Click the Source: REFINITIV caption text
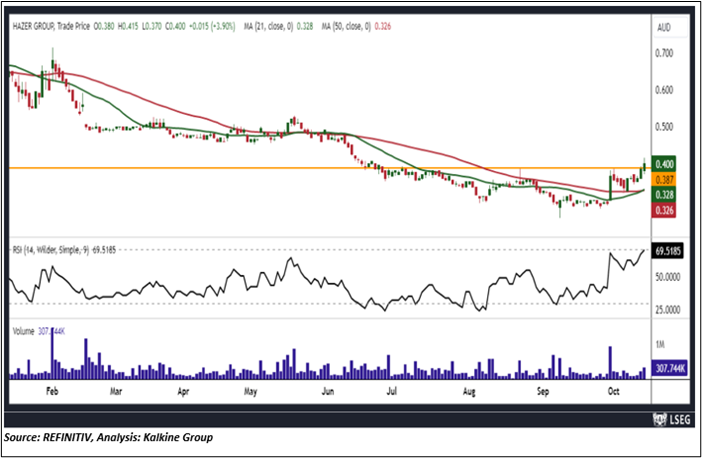The height and width of the screenshot is (458, 702). pyautogui.click(x=109, y=437)
